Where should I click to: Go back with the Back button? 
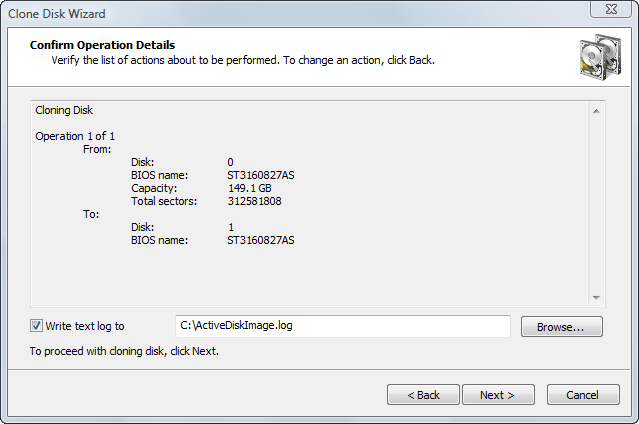(423, 395)
